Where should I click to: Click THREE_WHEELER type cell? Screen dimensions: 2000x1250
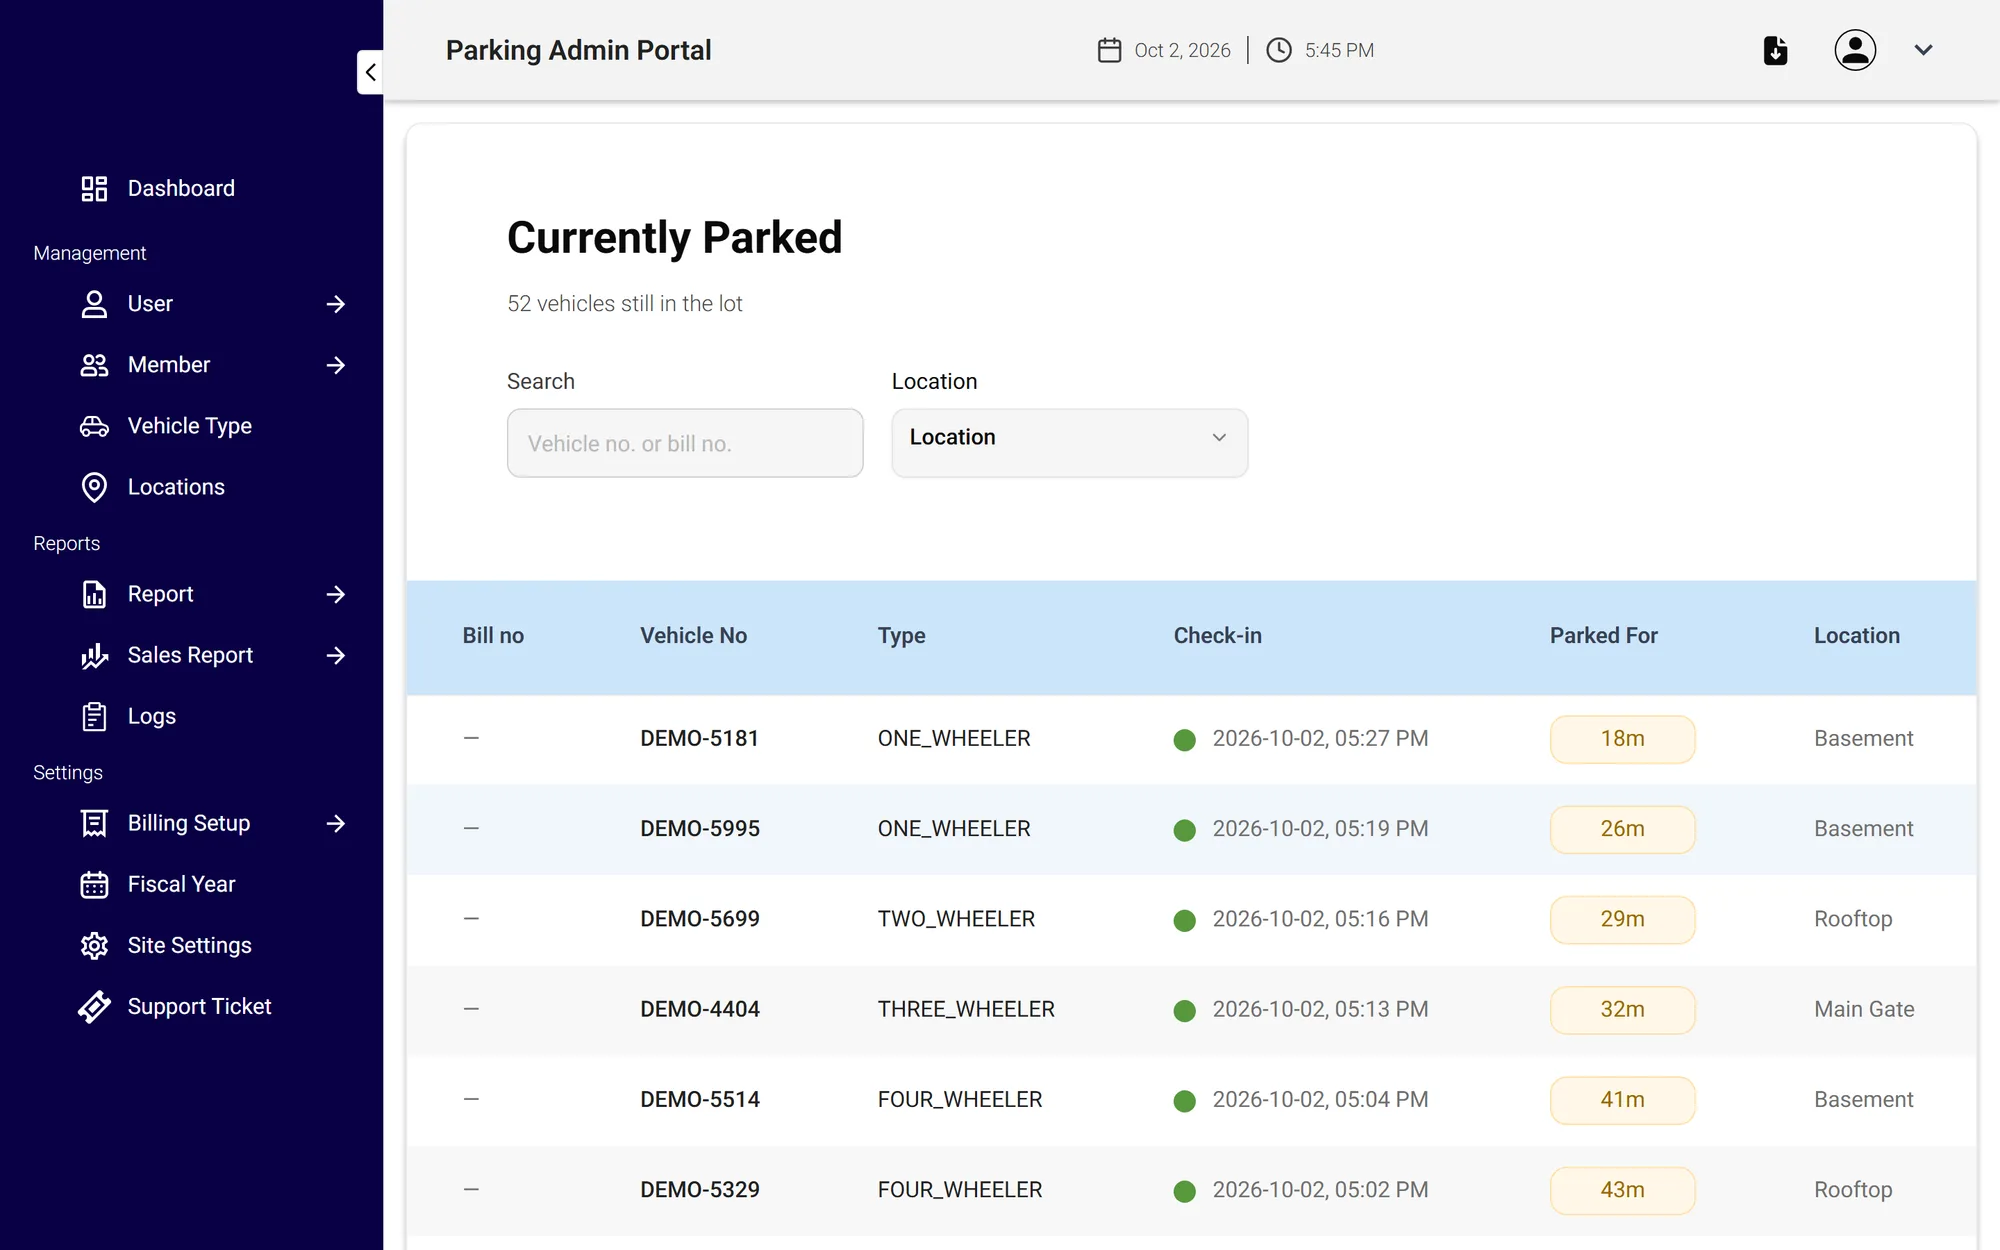966,1010
